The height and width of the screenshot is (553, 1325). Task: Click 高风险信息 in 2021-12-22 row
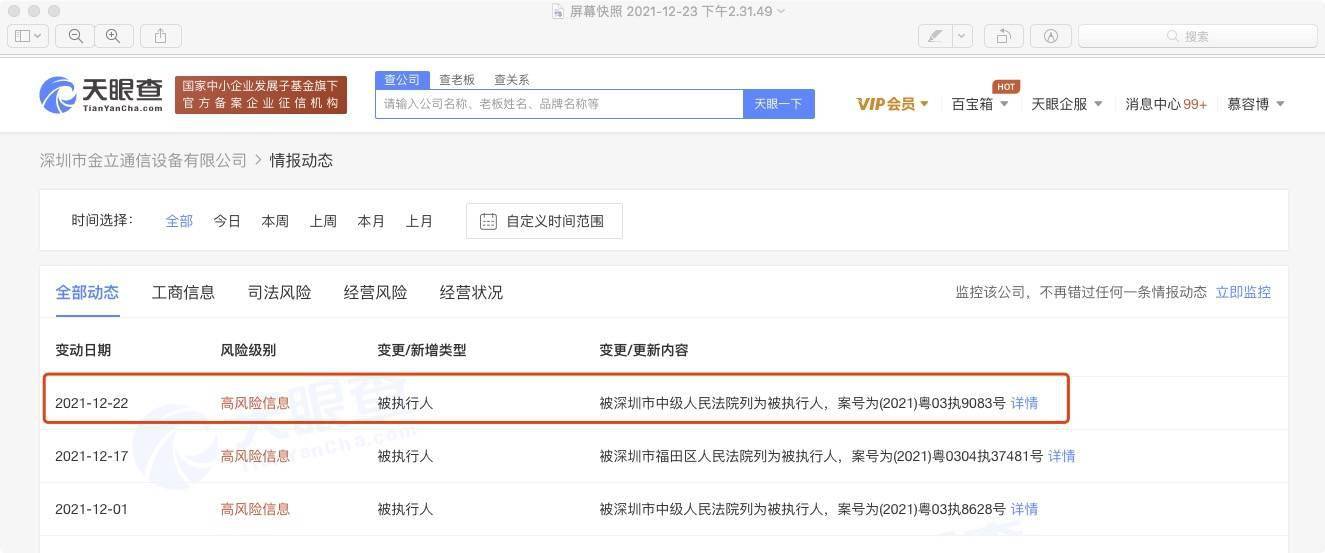(255, 403)
